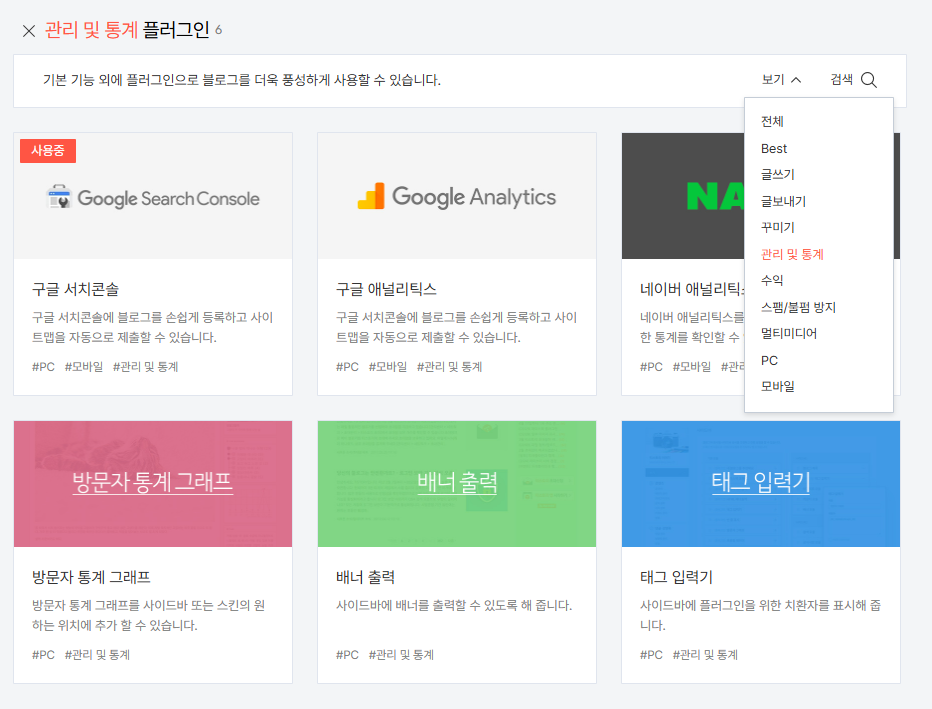Select 전체 in the view menu

pos(772,121)
